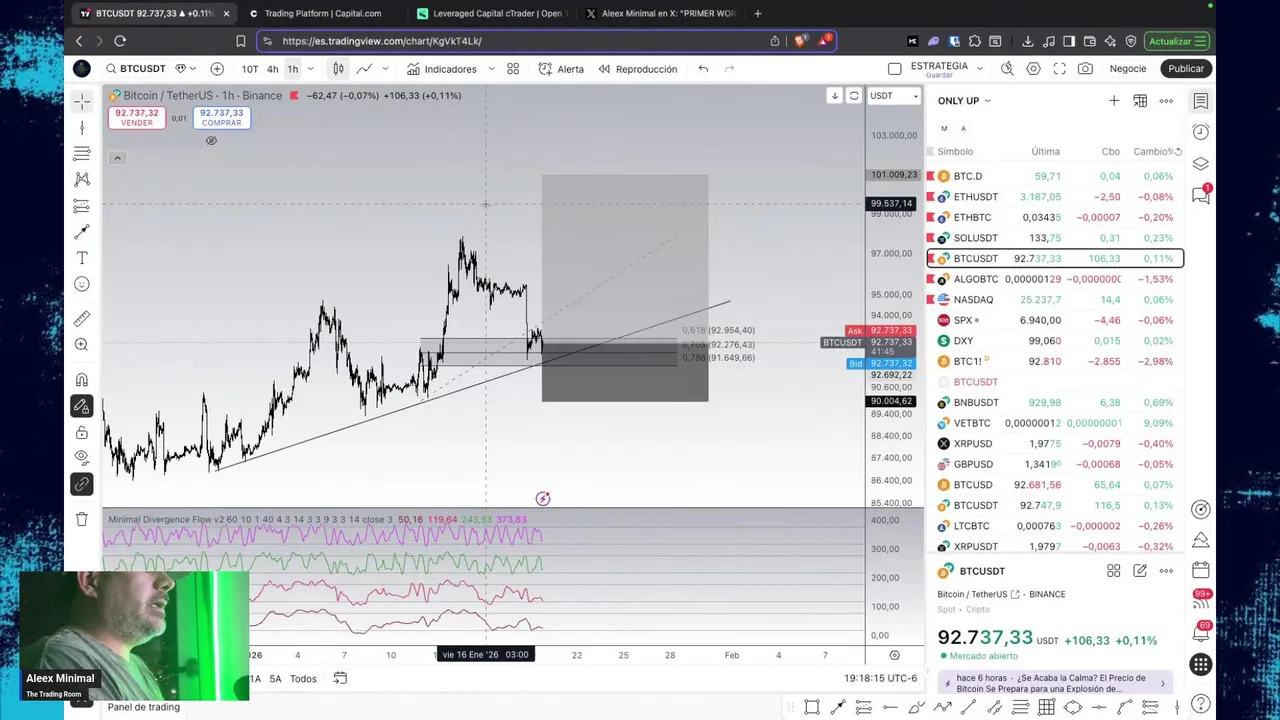Click the Negocie trade button
The image size is (1280, 720).
(x=1128, y=69)
